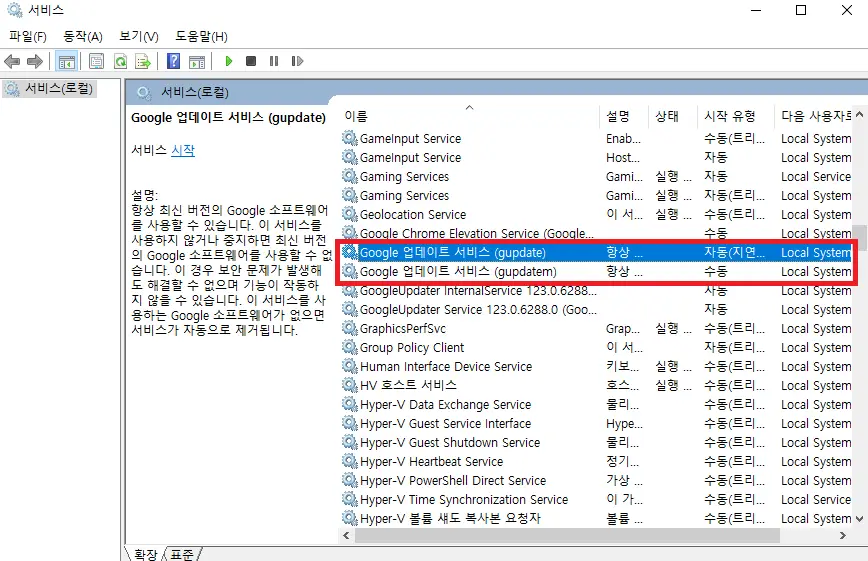The width and height of the screenshot is (868, 561).
Task: Click the gear icon beside GraphicsPerfSvc
Action: pos(349,328)
